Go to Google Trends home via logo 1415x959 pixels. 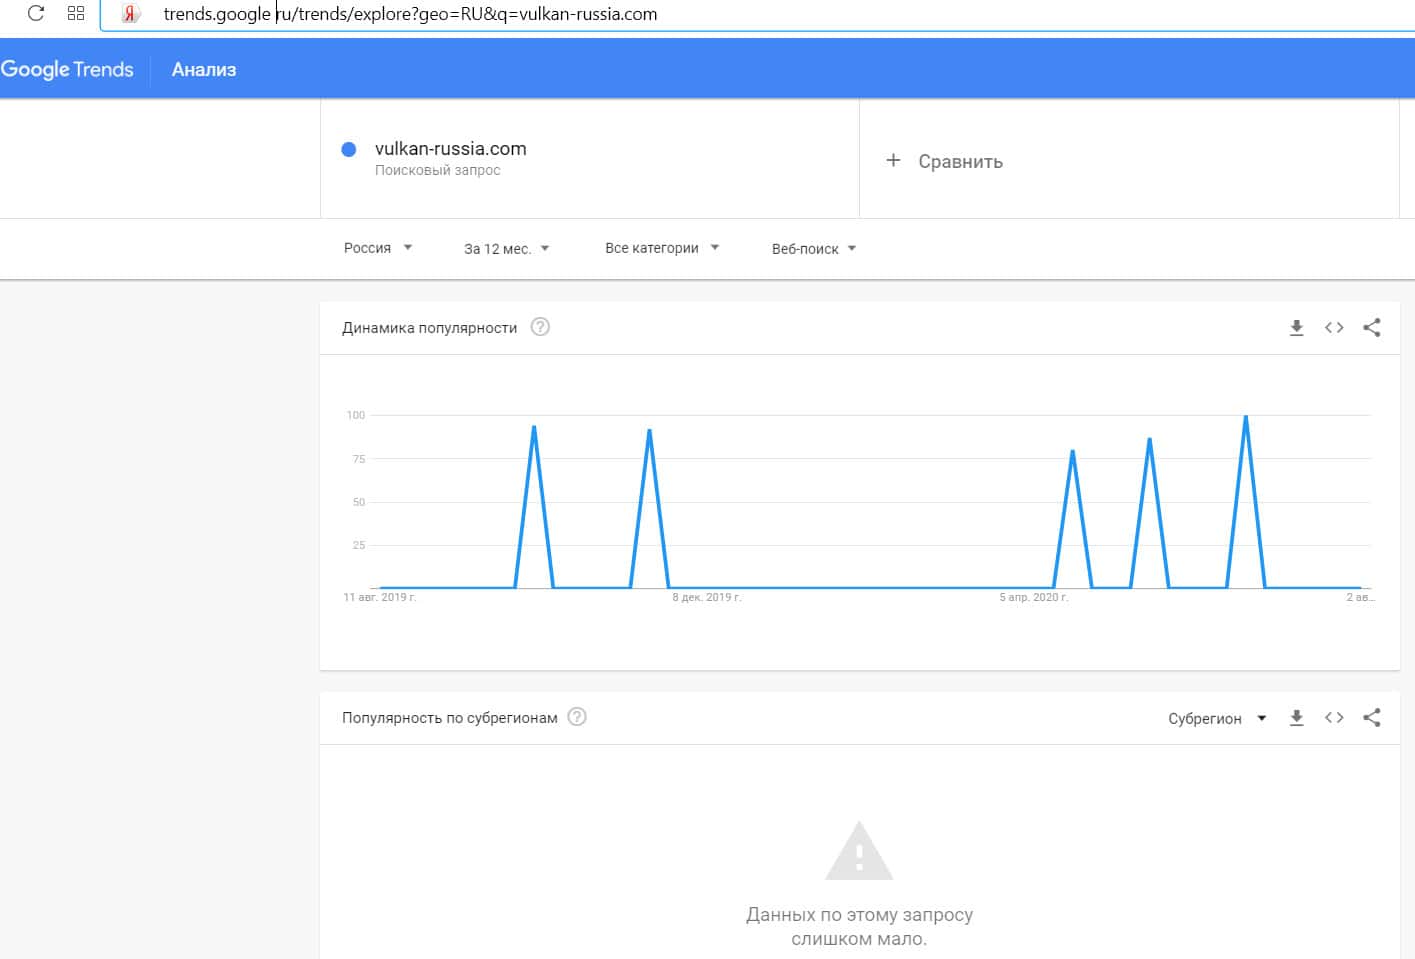coord(67,69)
